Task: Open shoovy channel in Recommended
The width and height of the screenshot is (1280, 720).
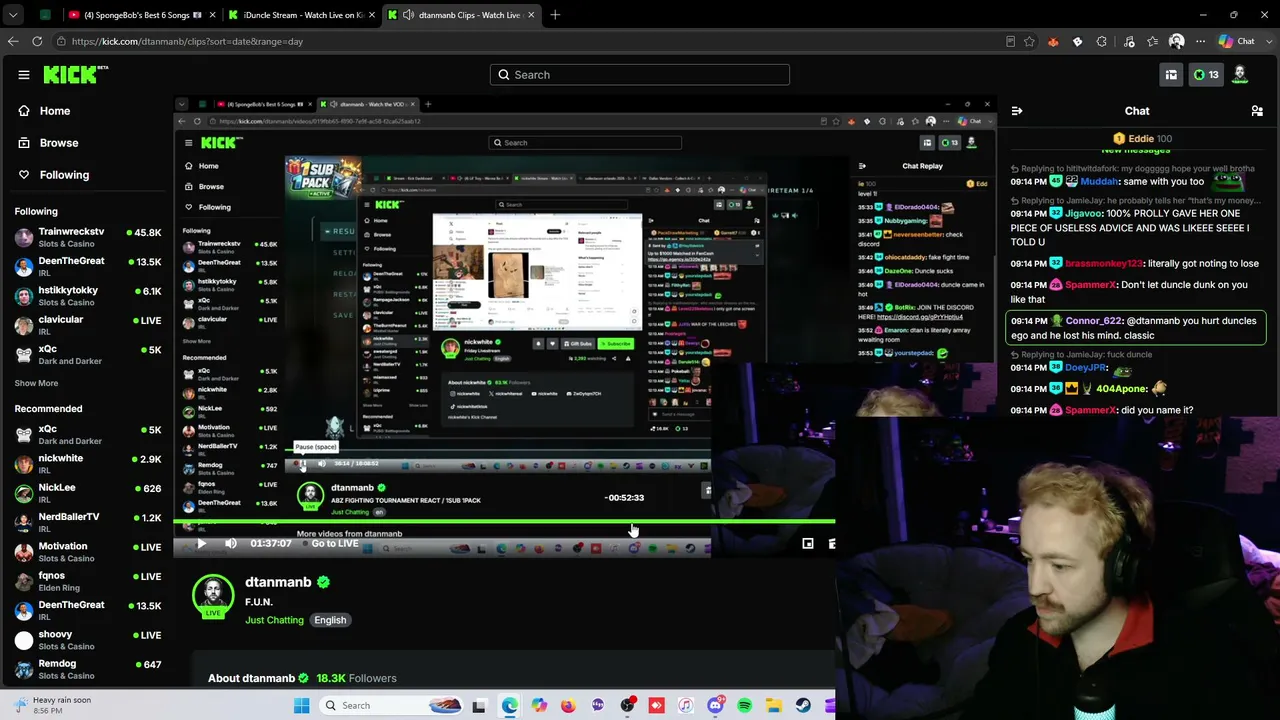Action: pyautogui.click(x=88, y=639)
